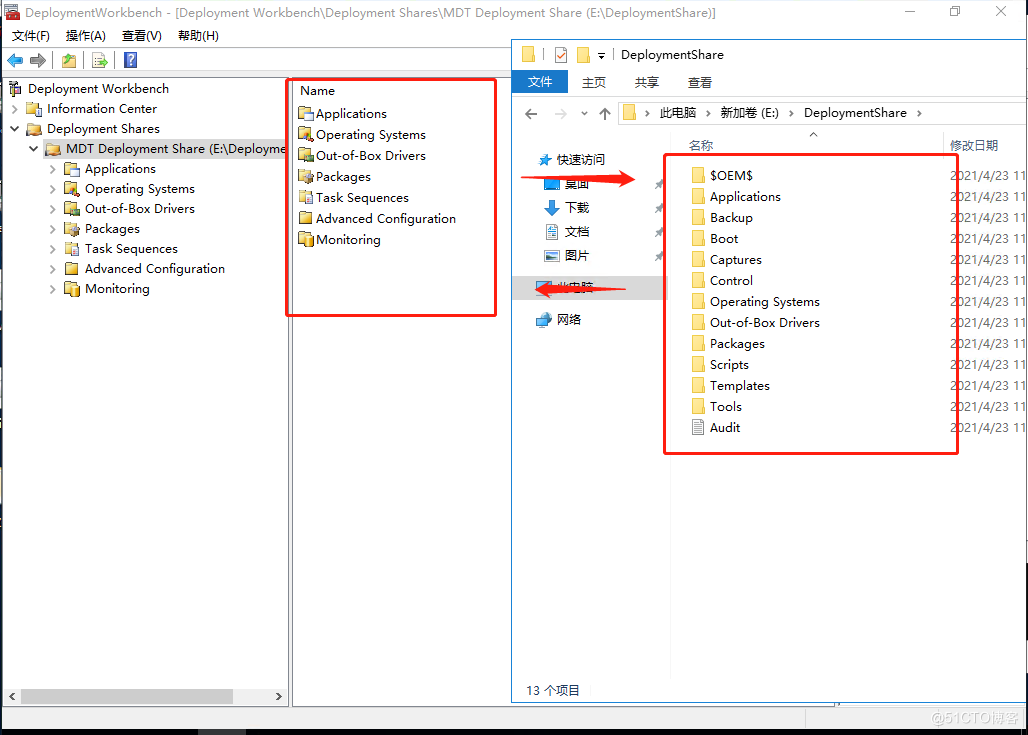Click Name column header in Workbench
This screenshot has height=735, width=1028.
317,91
